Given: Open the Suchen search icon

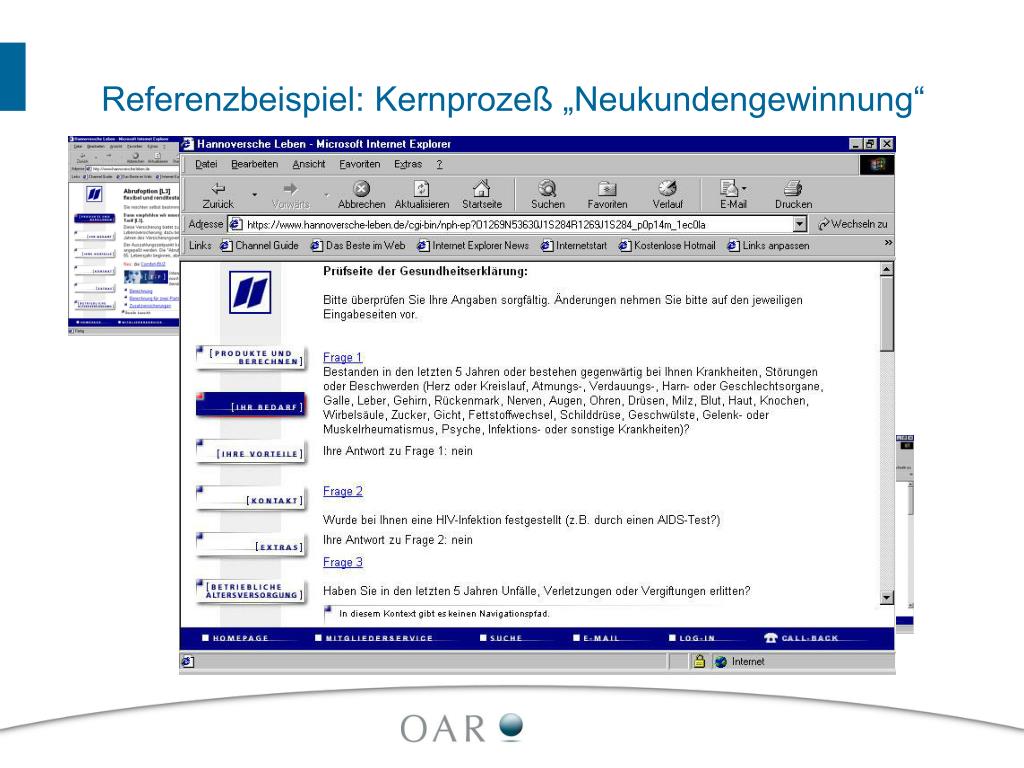Looking at the screenshot, I should pos(547,189).
